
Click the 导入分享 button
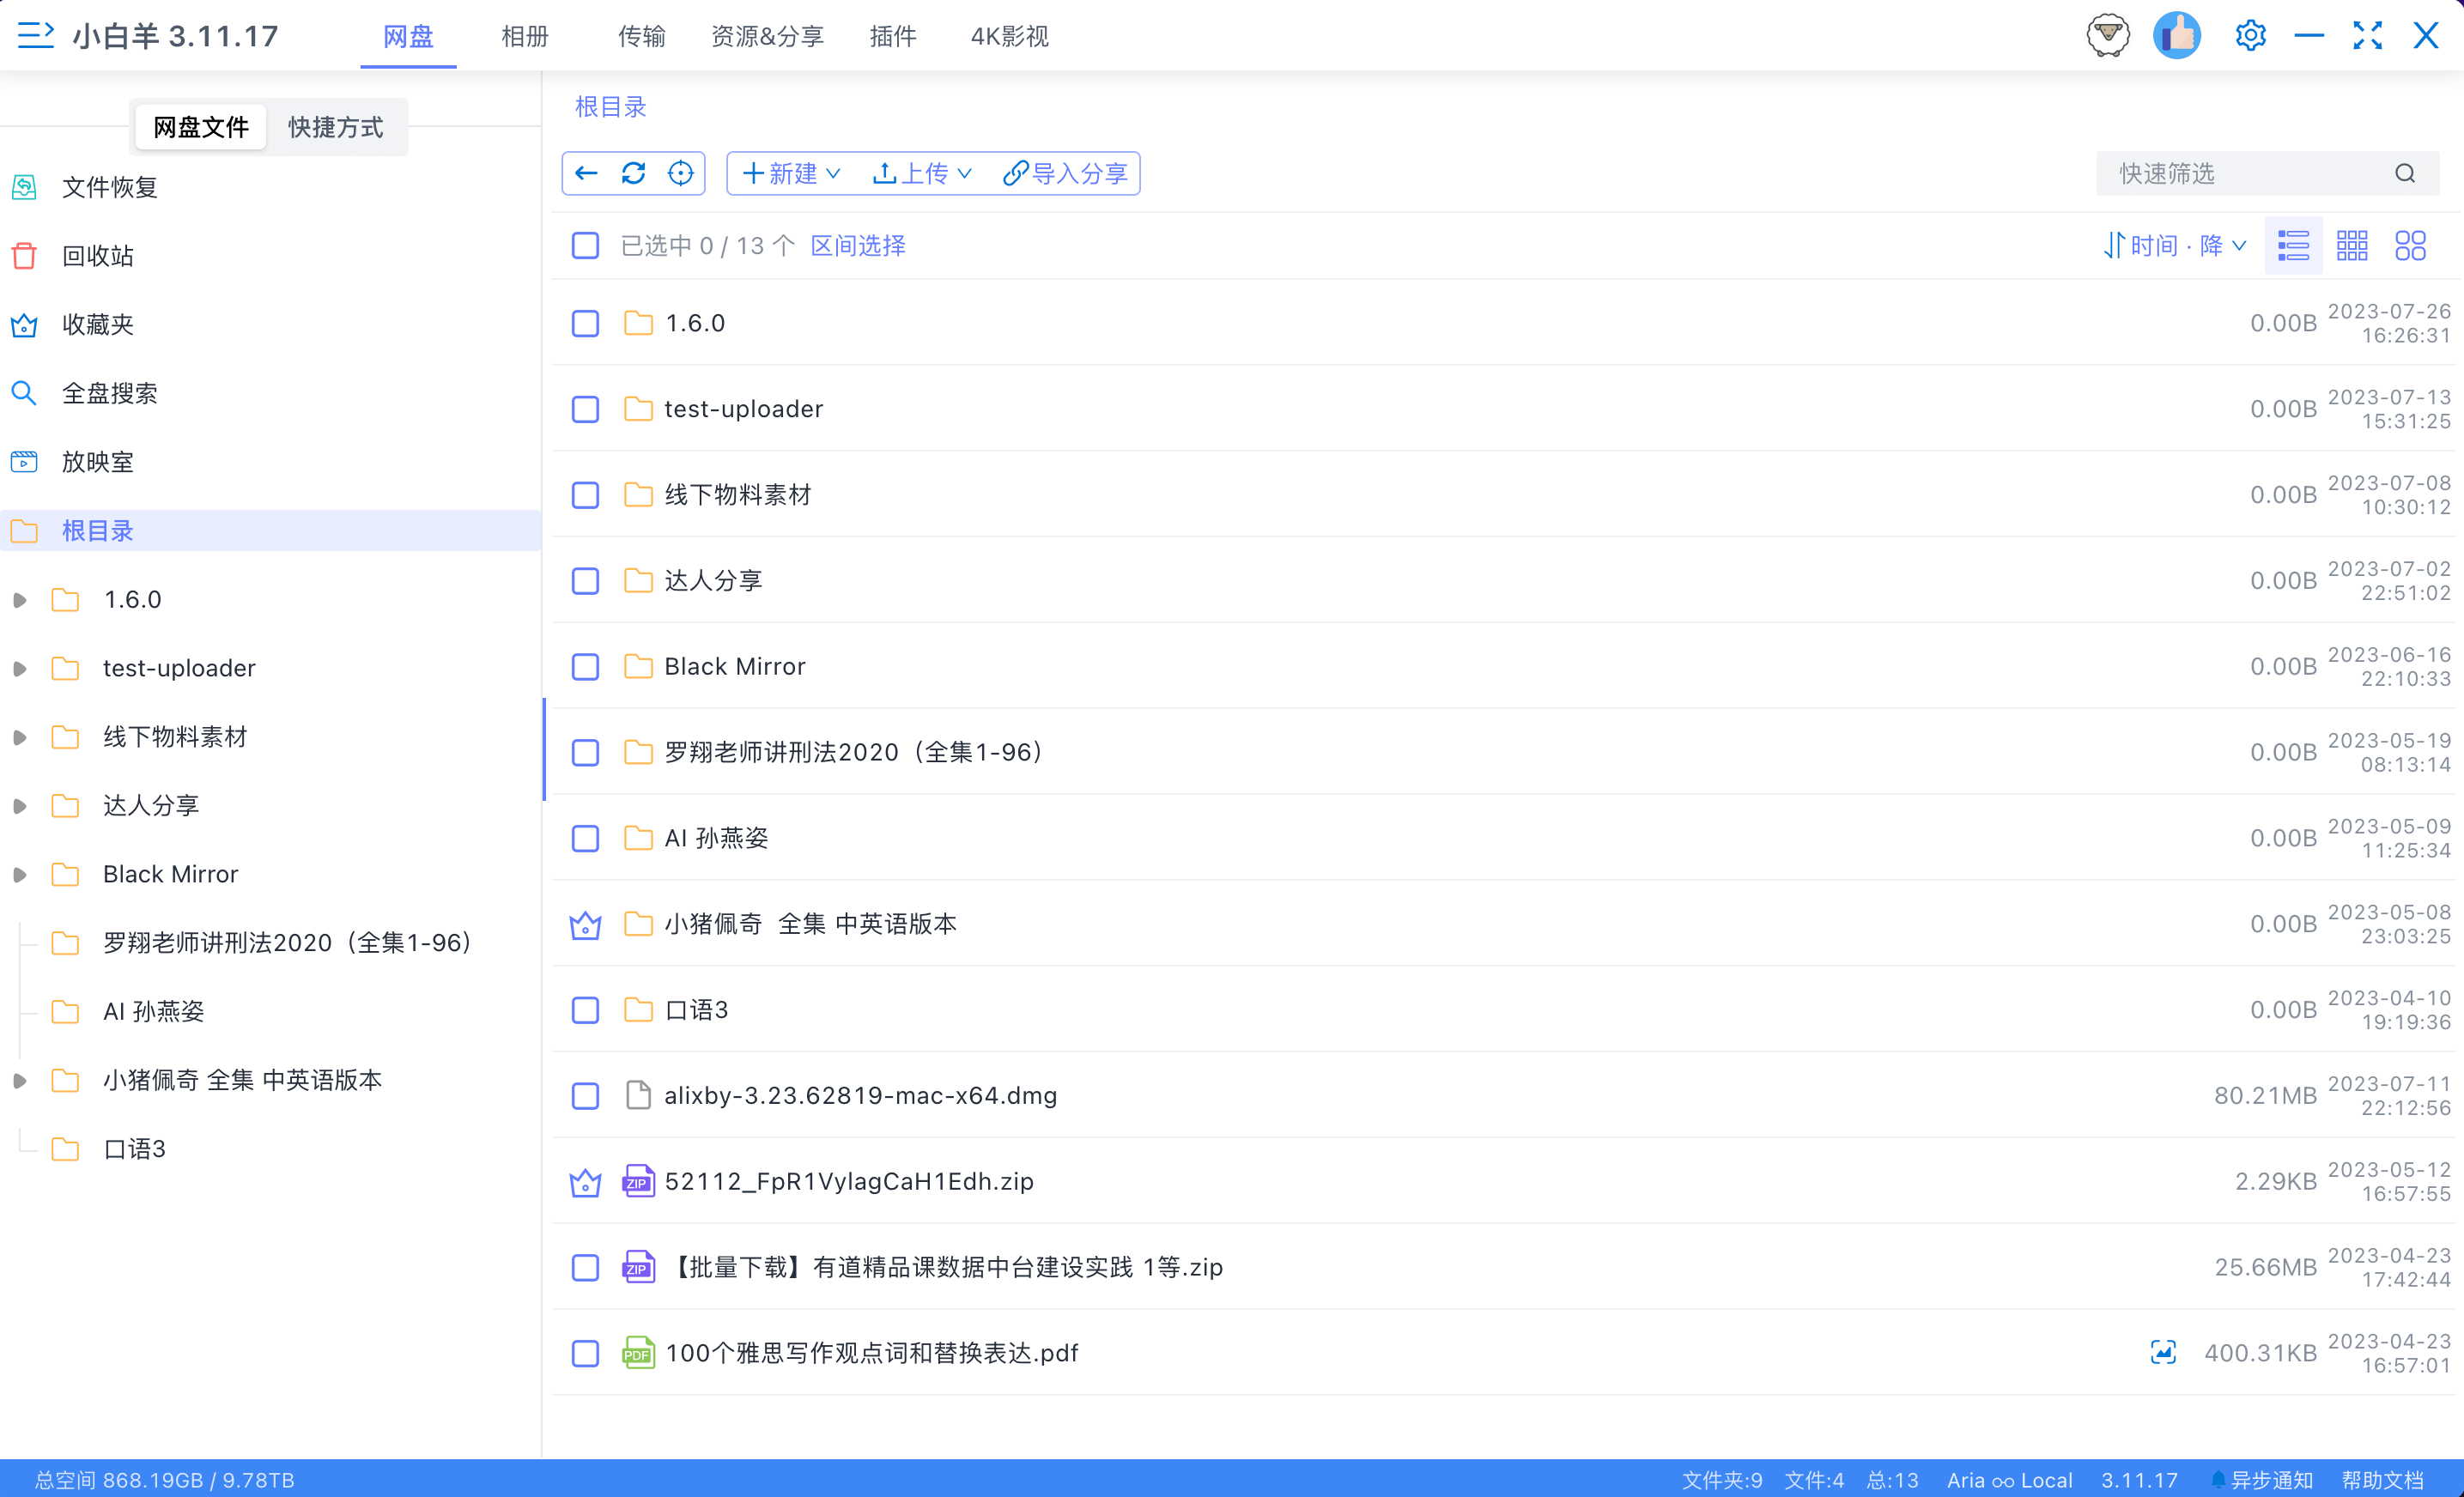click(x=1065, y=173)
